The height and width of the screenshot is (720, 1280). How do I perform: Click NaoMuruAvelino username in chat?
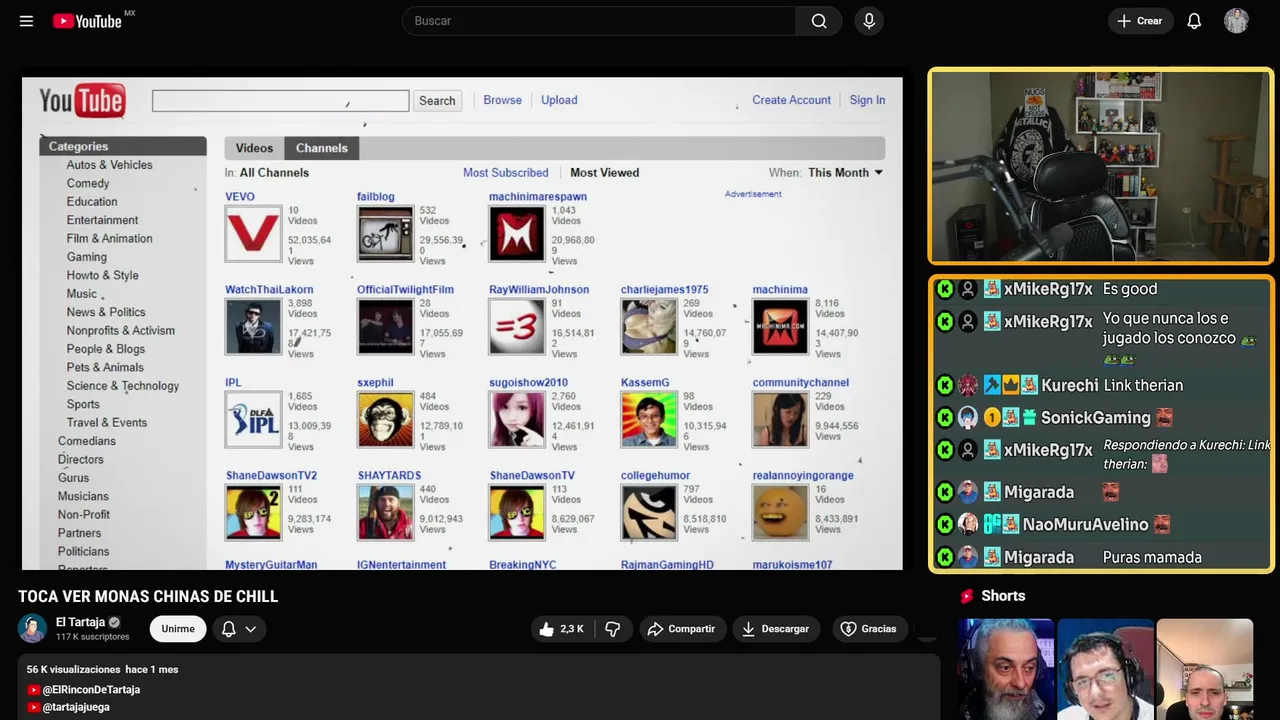point(1085,524)
